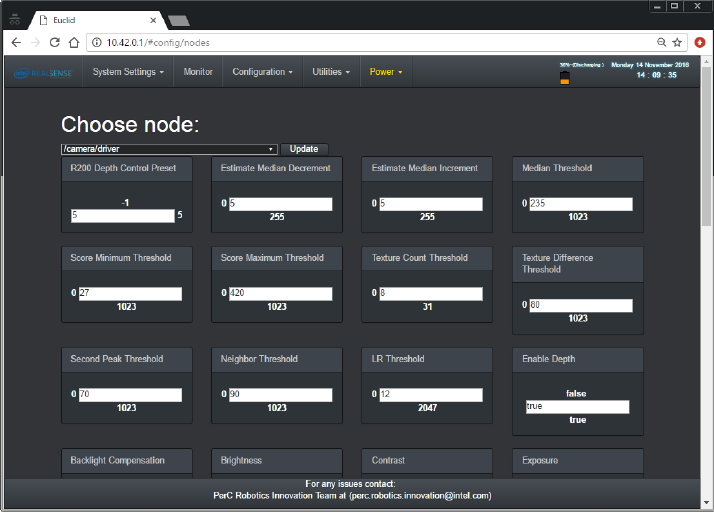This screenshot has height=512, width=714.
Task: Click the Texture Difference Threshold field
Action: click(x=581, y=306)
